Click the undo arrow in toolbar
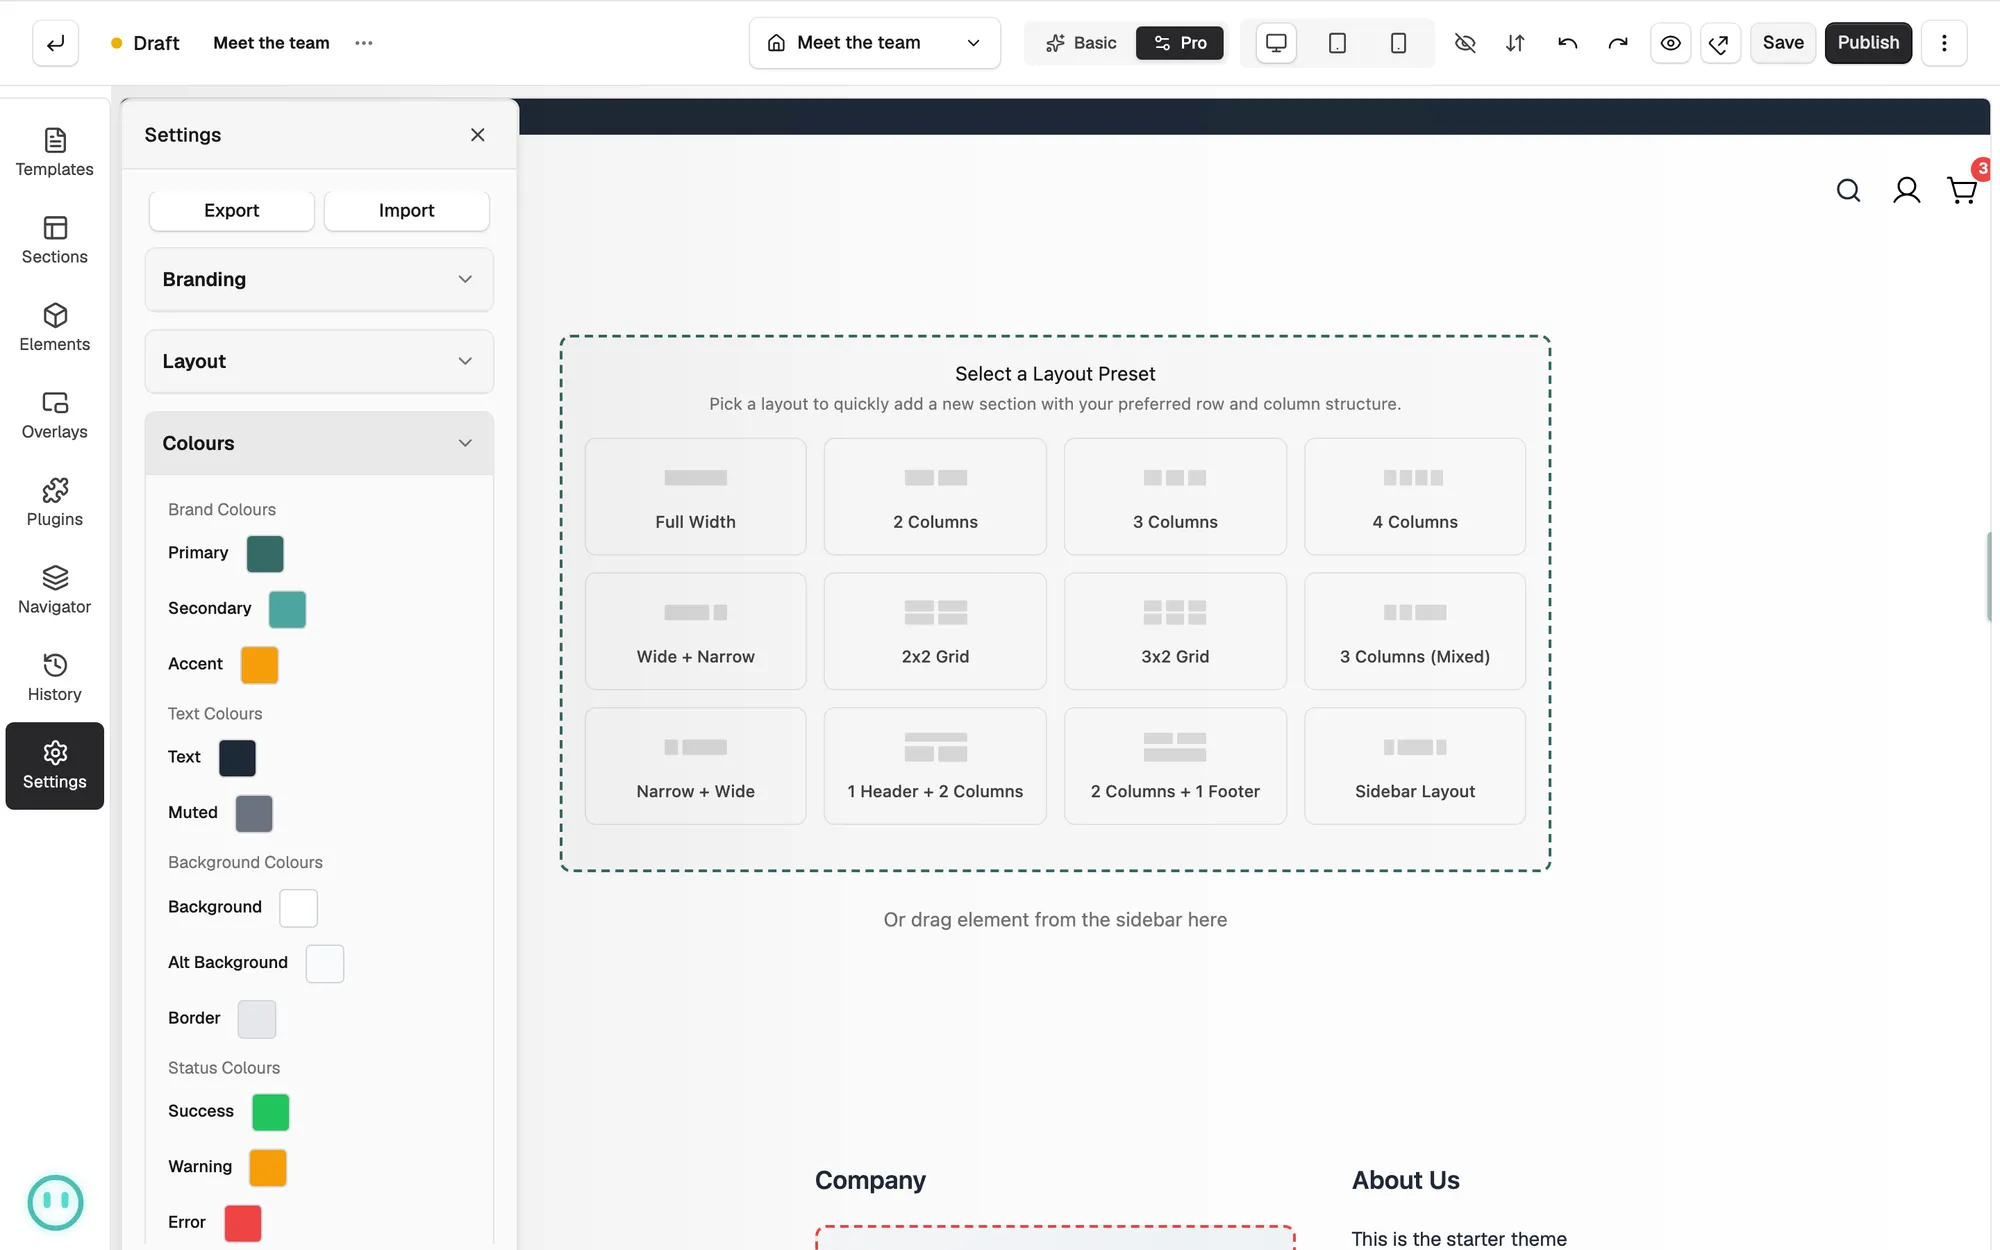The width and height of the screenshot is (2000, 1250). [x=1567, y=43]
